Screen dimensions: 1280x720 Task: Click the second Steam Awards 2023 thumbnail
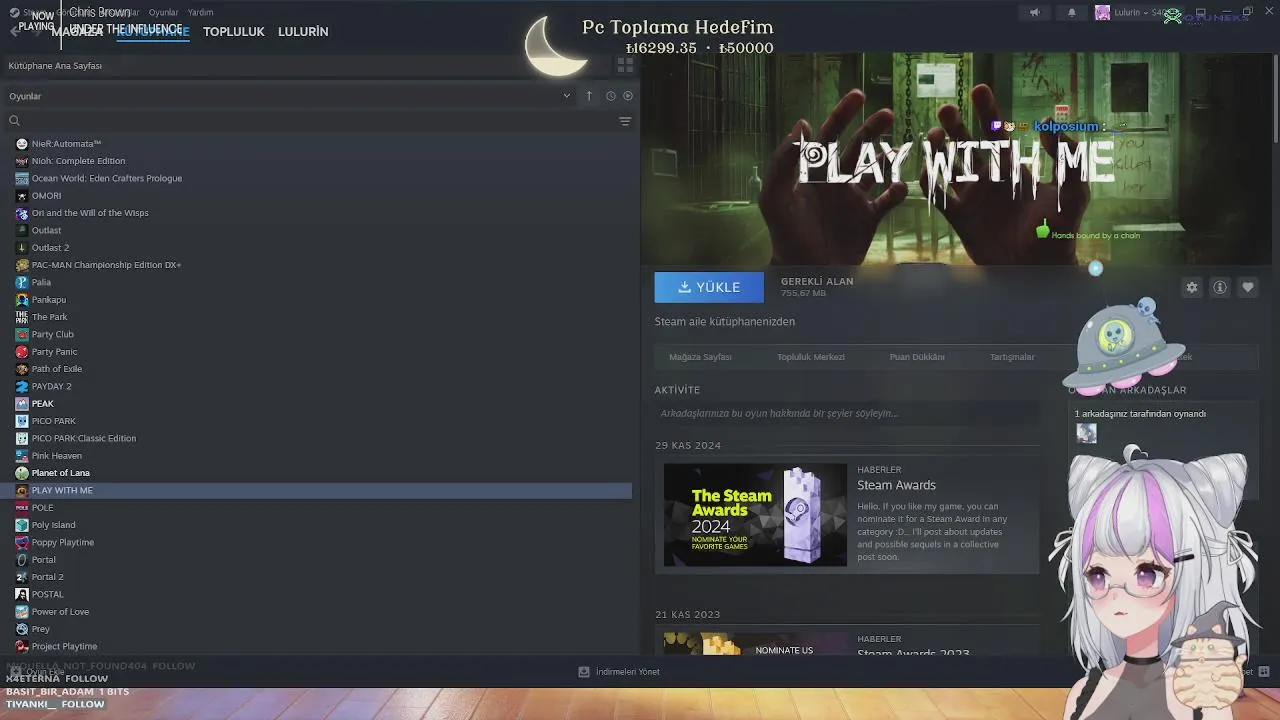(x=755, y=644)
